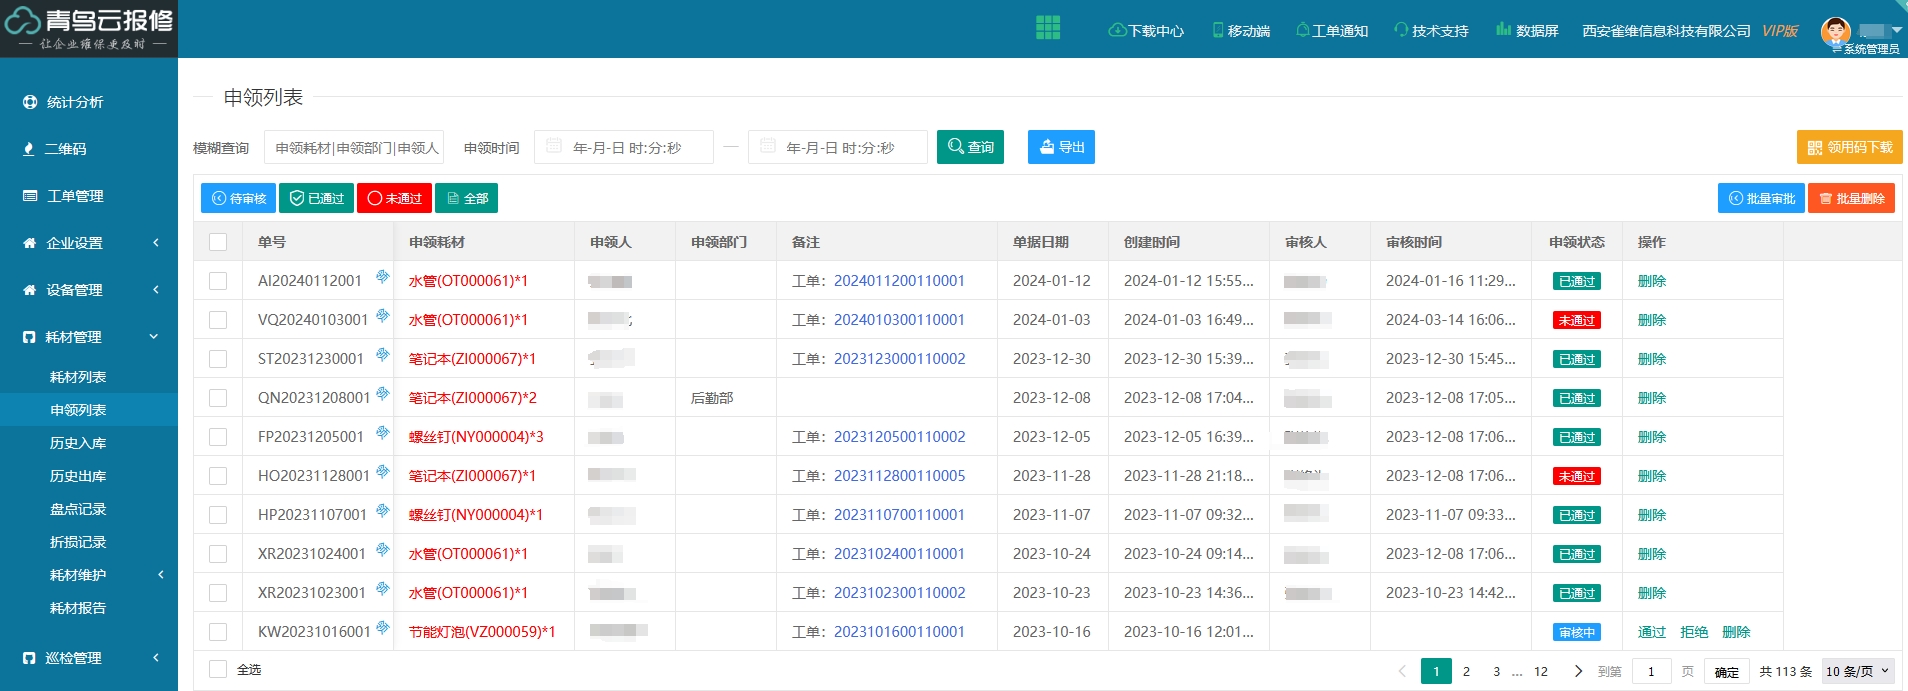Expand the 企业设置 sidebar menu

[89, 243]
